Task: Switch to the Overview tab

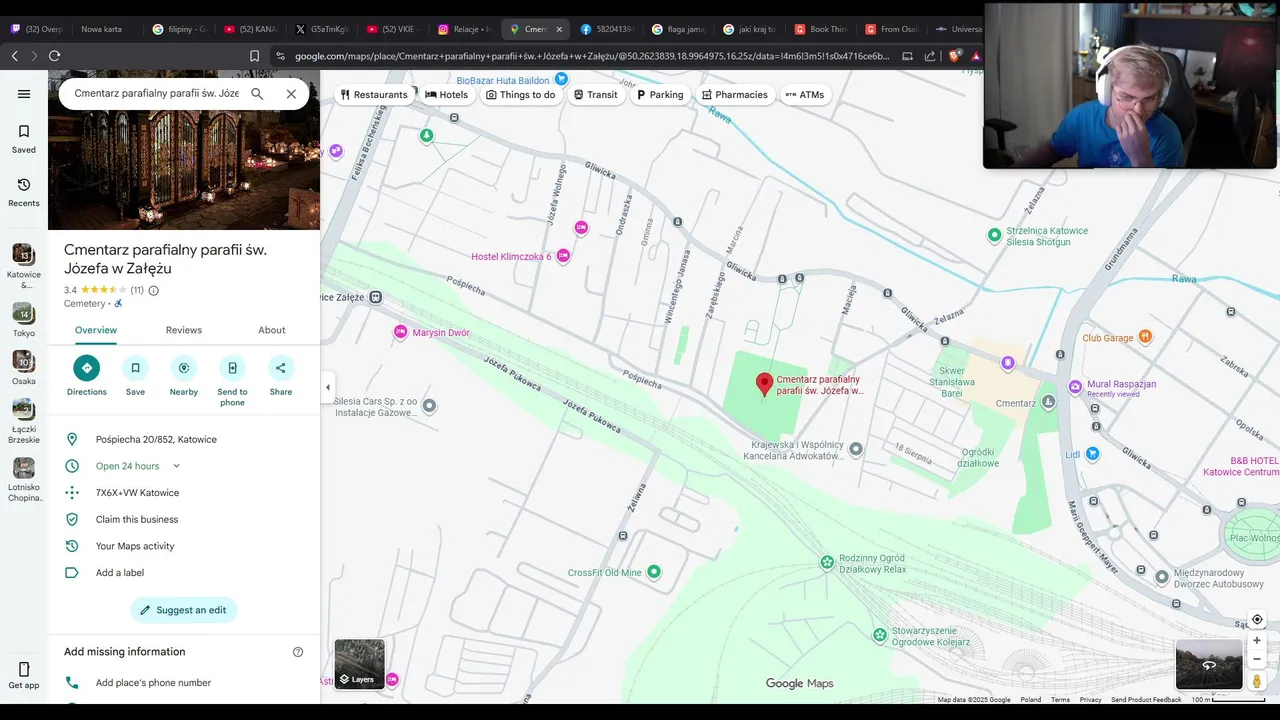Action: pos(96,330)
